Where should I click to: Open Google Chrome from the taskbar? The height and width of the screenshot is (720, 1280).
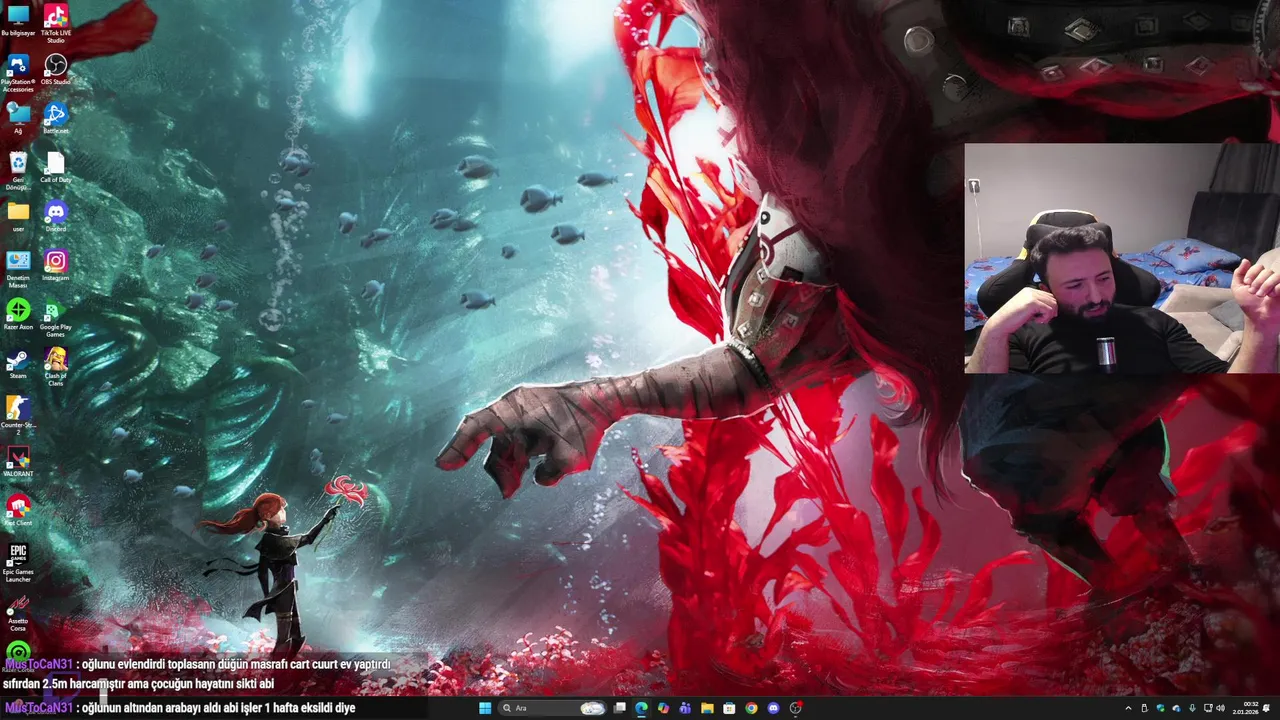tap(751, 708)
